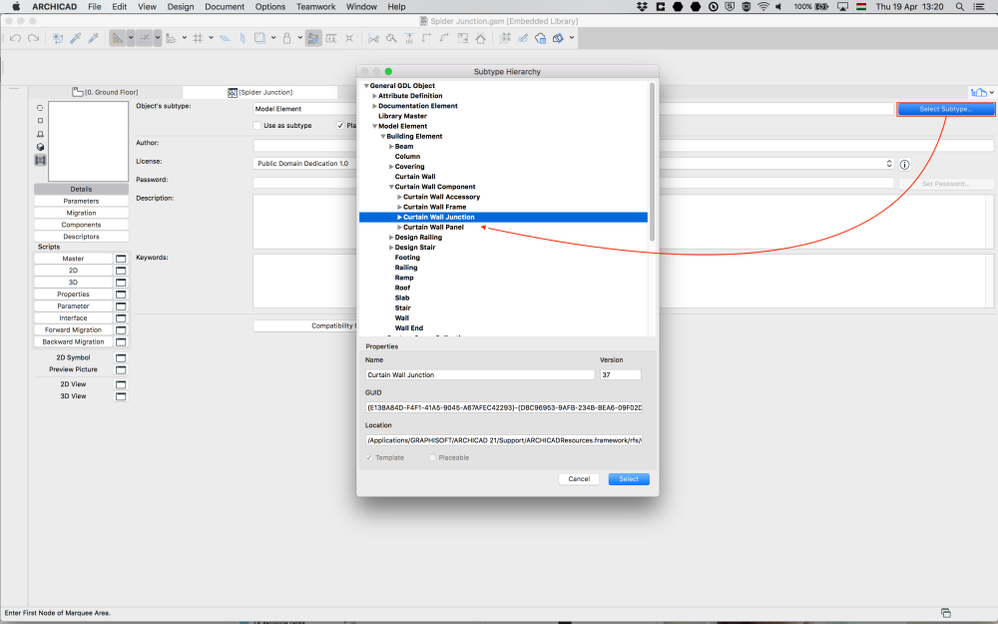Switch to the Spider Junction tab
This screenshot has height=624, width=998.
[260, 92]
